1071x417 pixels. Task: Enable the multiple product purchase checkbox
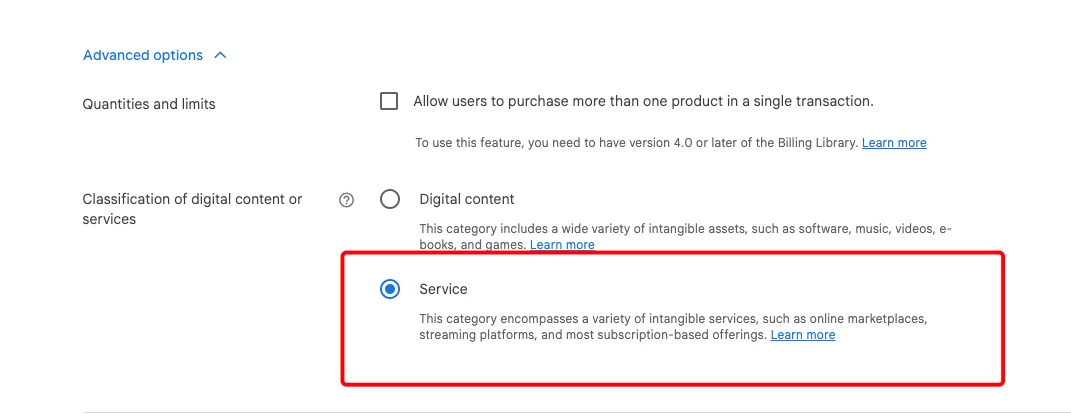tap(389, 102)
